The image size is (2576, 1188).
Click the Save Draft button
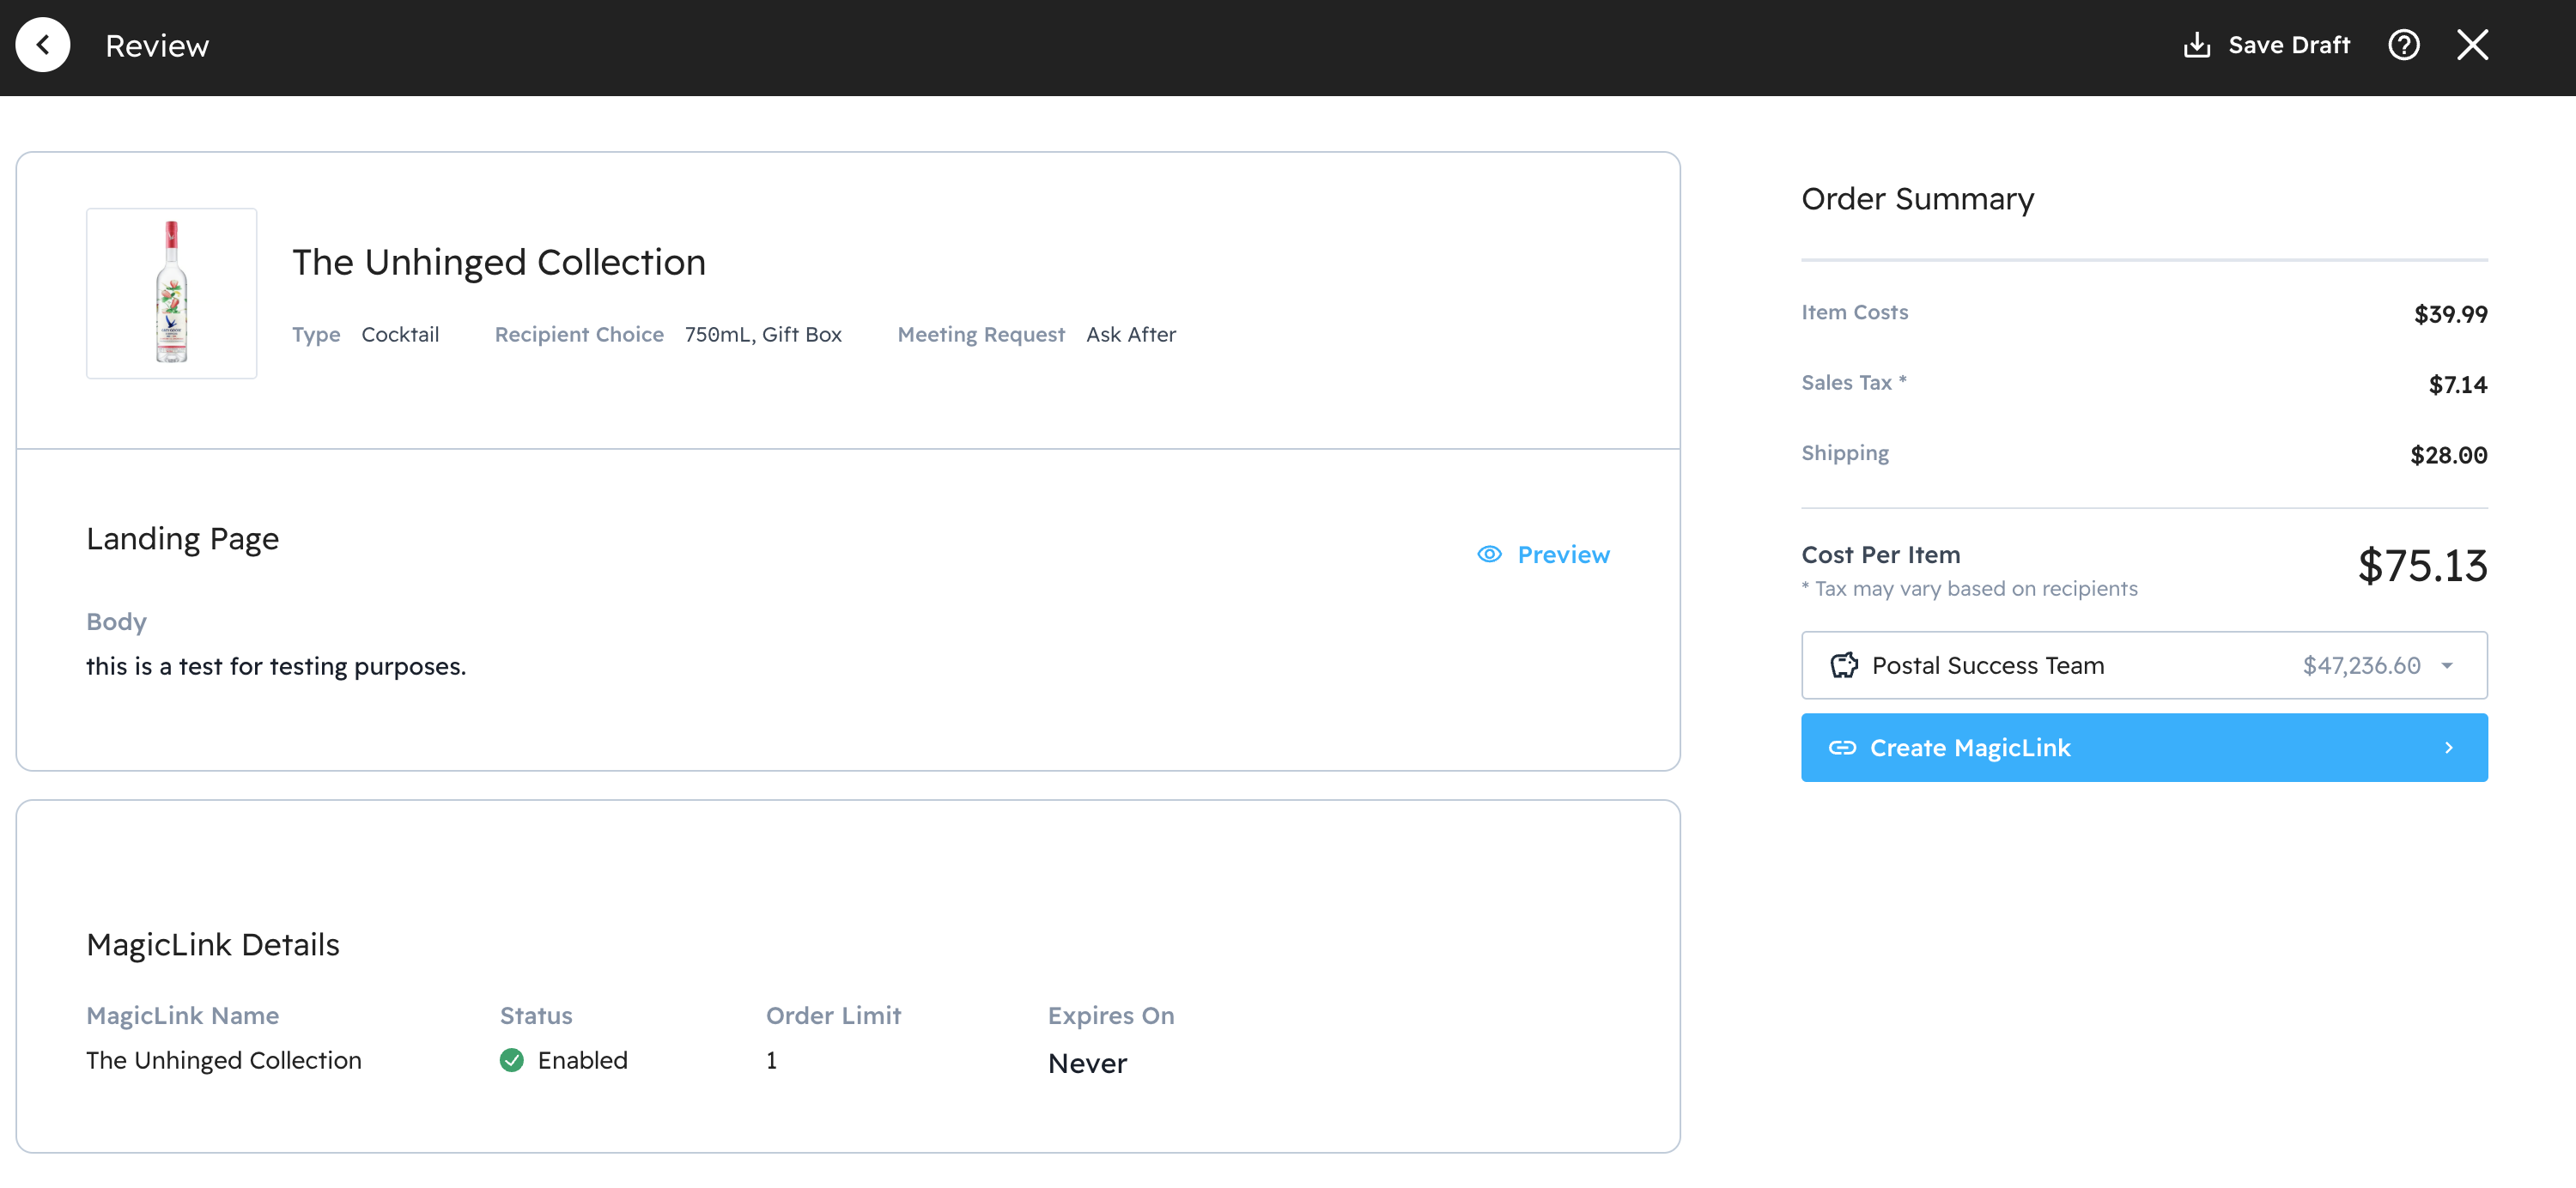[x=2288, y=45]
